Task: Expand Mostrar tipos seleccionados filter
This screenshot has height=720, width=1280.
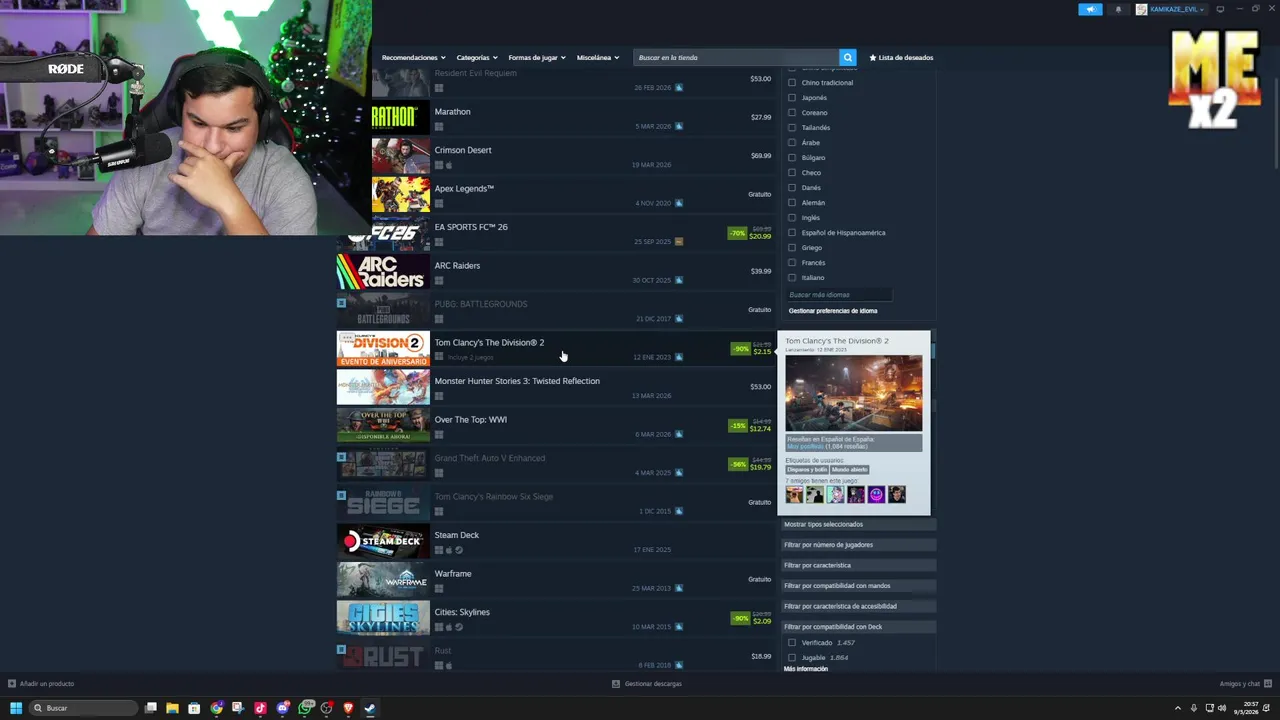Action: coord(858,524)
